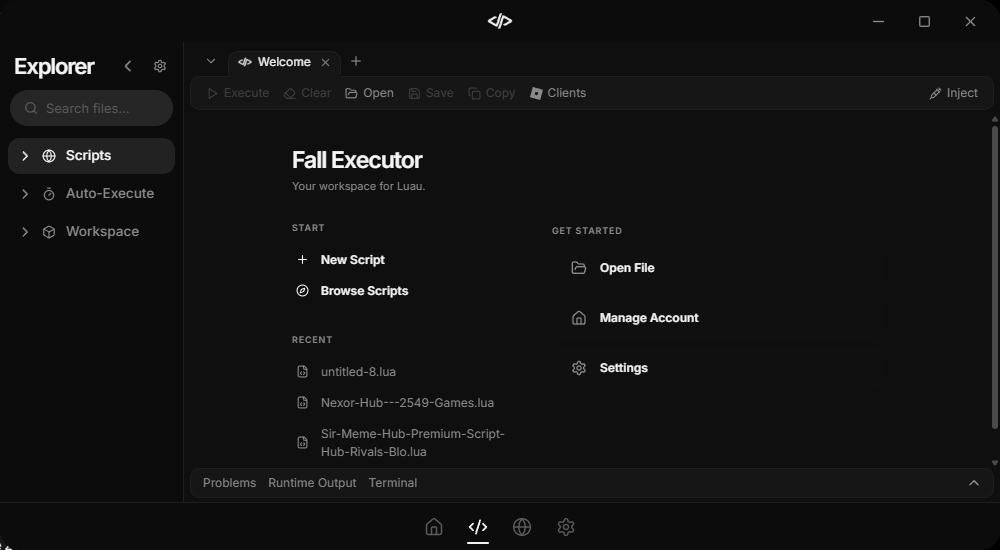Screen dimensions: 1000x550
Task: Click the vertical scrollbar of welcome page
Action: (994, 277)
